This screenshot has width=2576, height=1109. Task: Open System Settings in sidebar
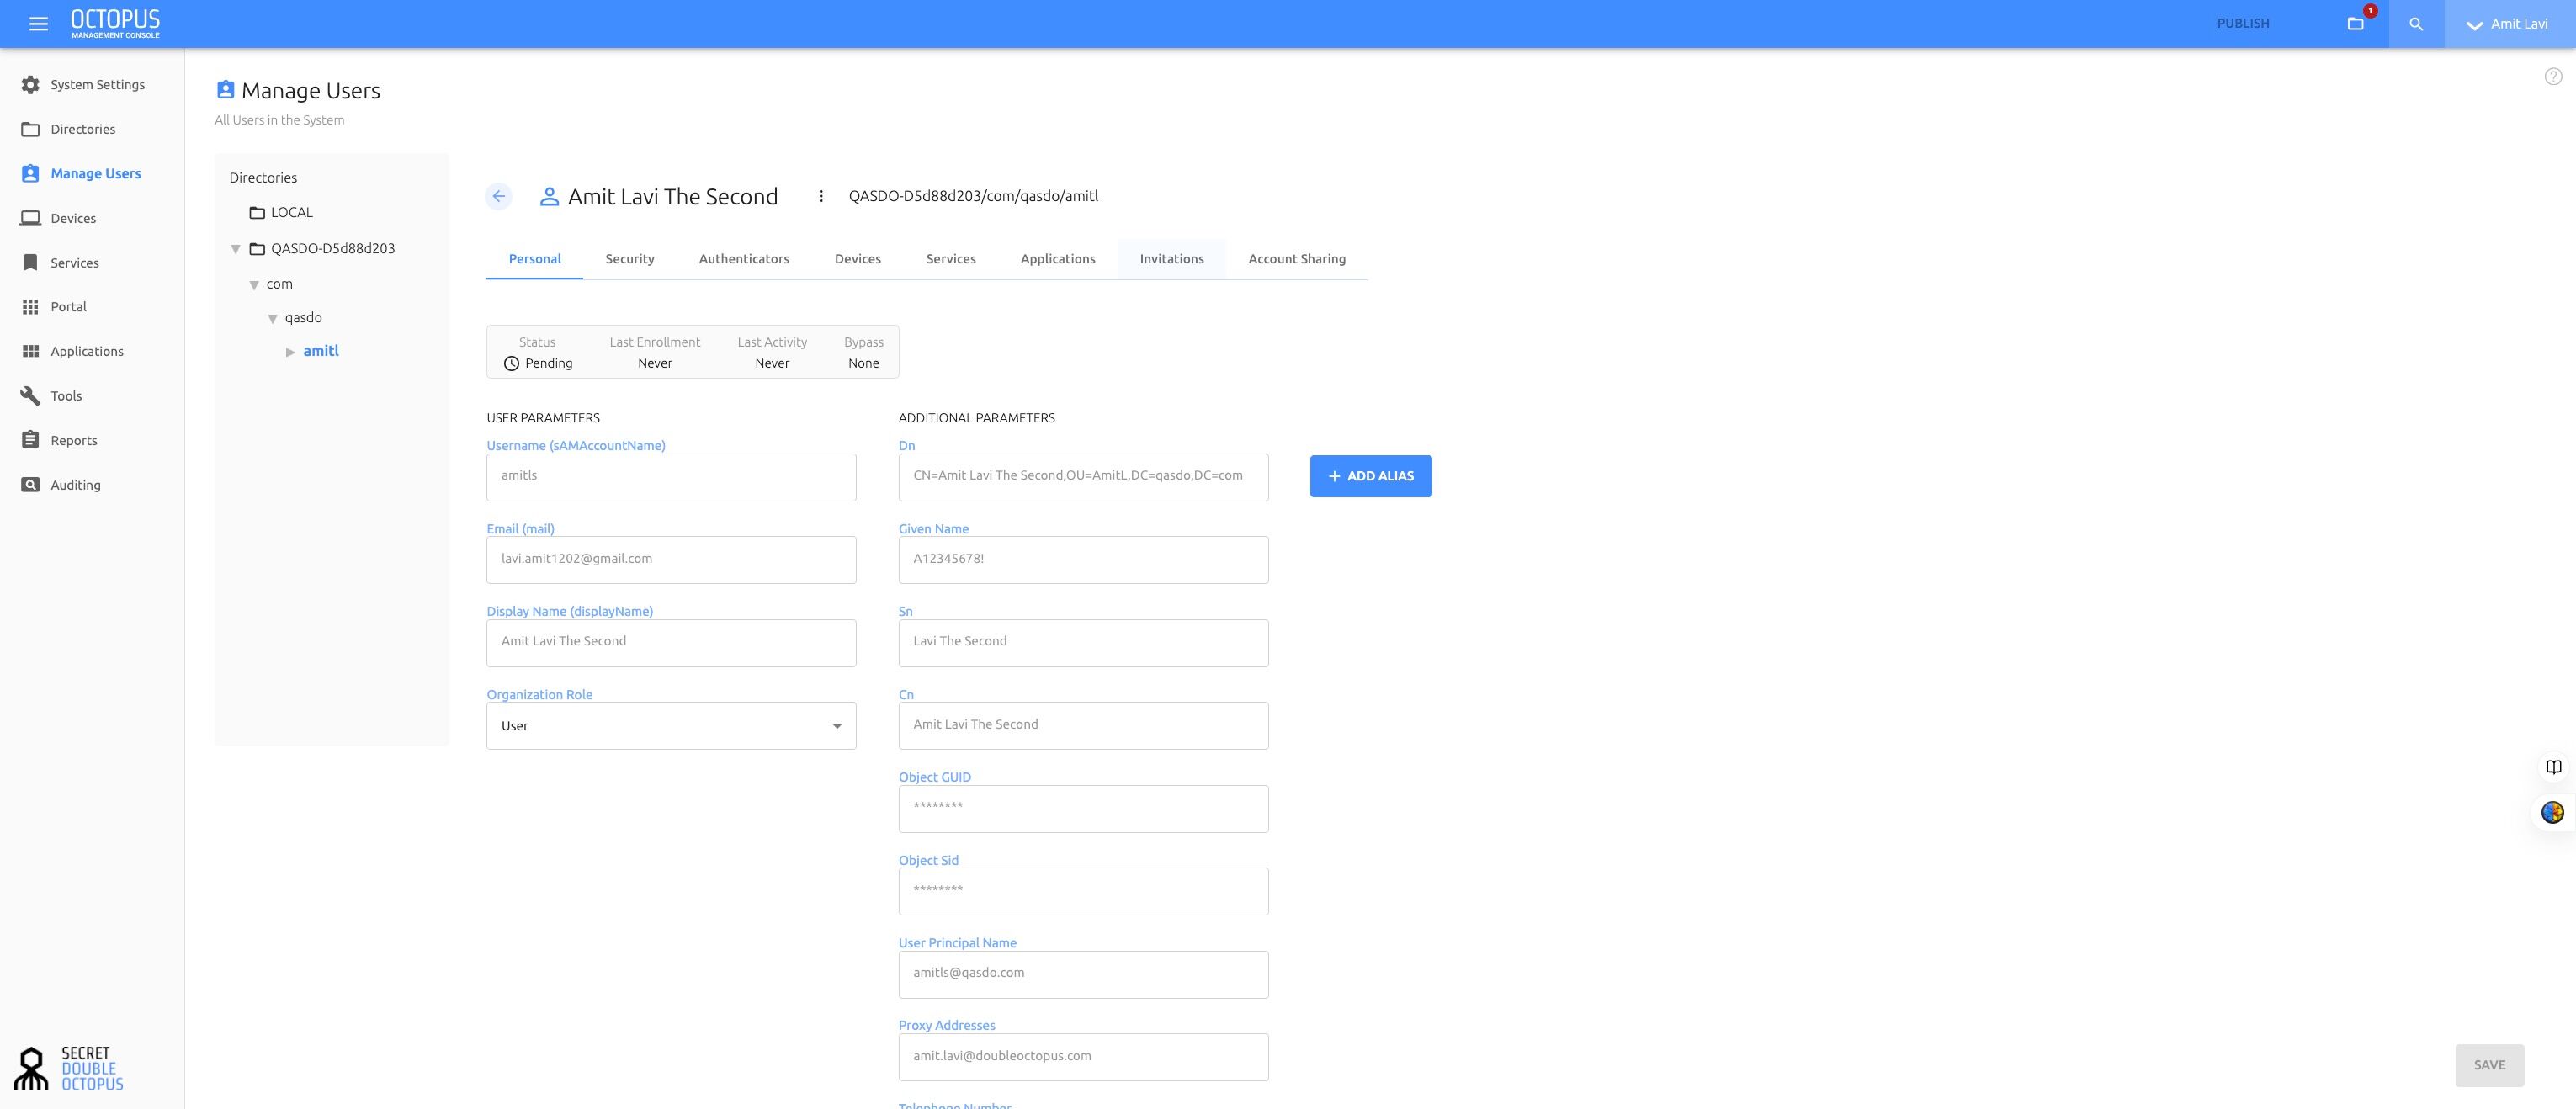pos(97,85)
